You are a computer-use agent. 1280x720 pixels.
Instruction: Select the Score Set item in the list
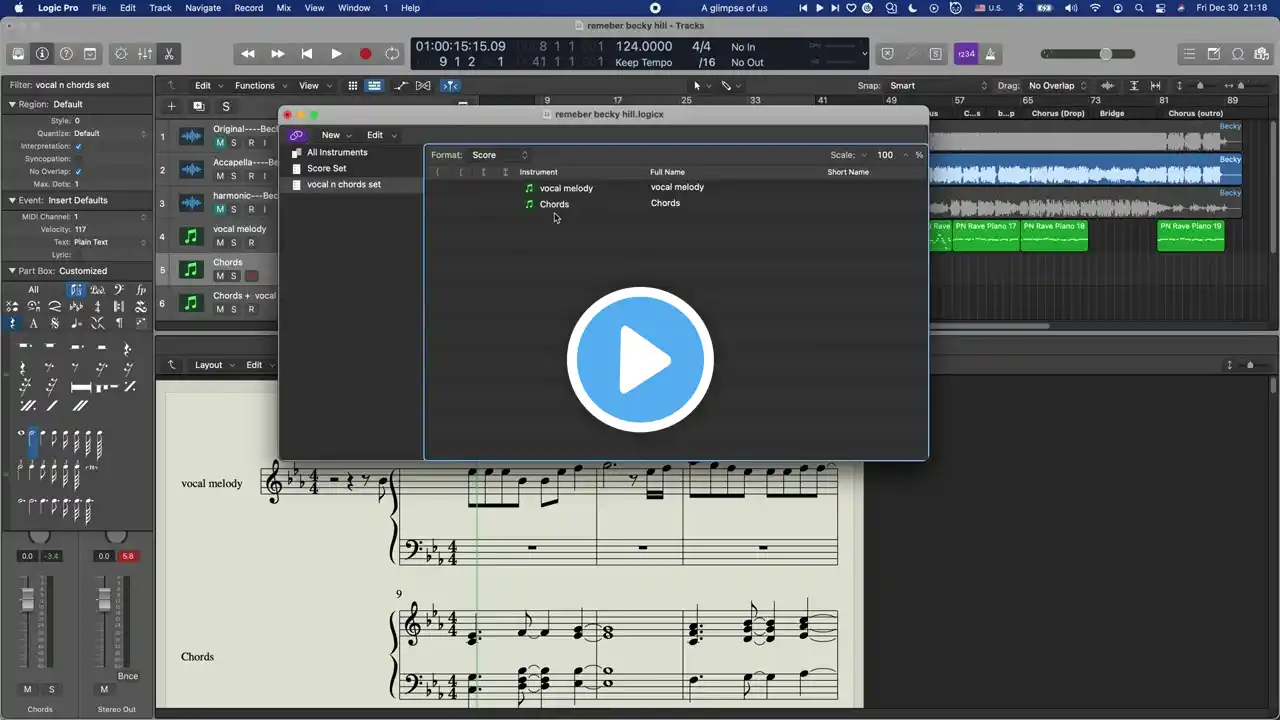coord(326,168)
